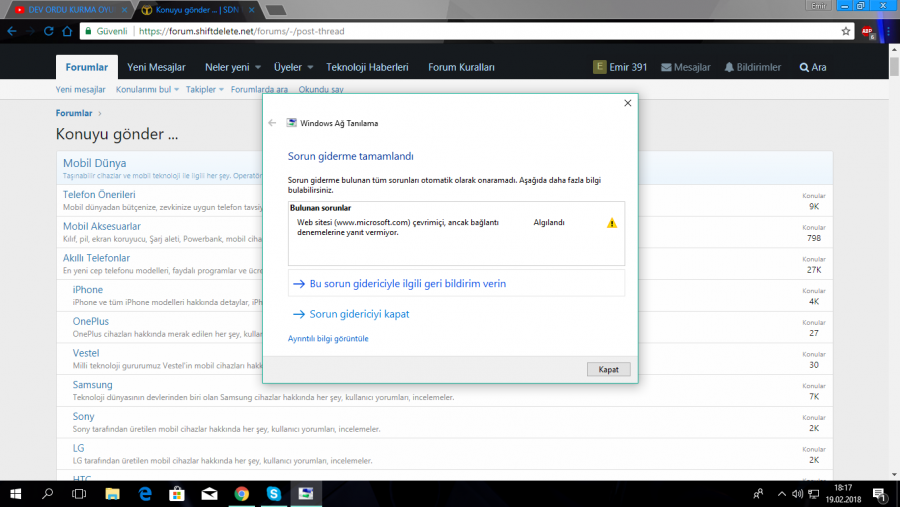Image resolution: width=900 pixels, height=507 pixels.
Task: Click Forumlarda ara link
Action: coord(259,90)
